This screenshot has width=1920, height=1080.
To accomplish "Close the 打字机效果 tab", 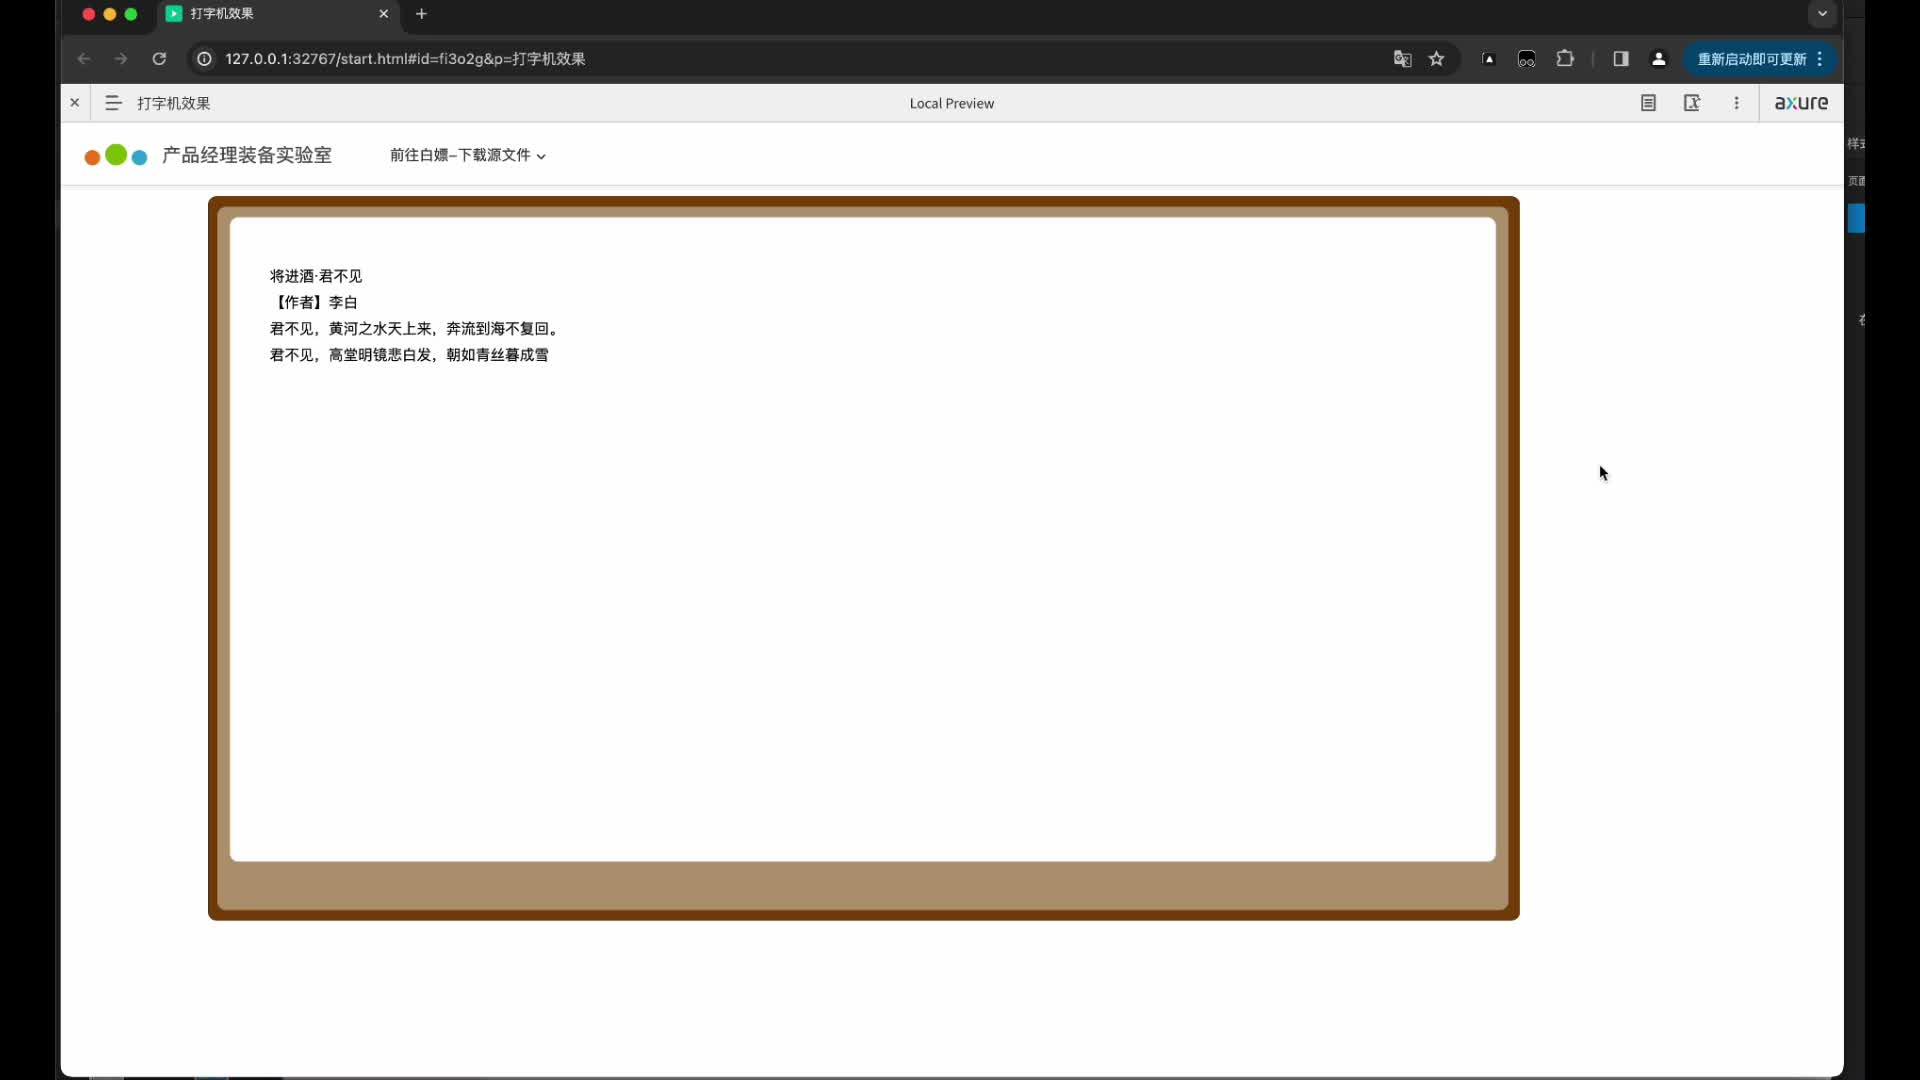I will tap(383, 14).
